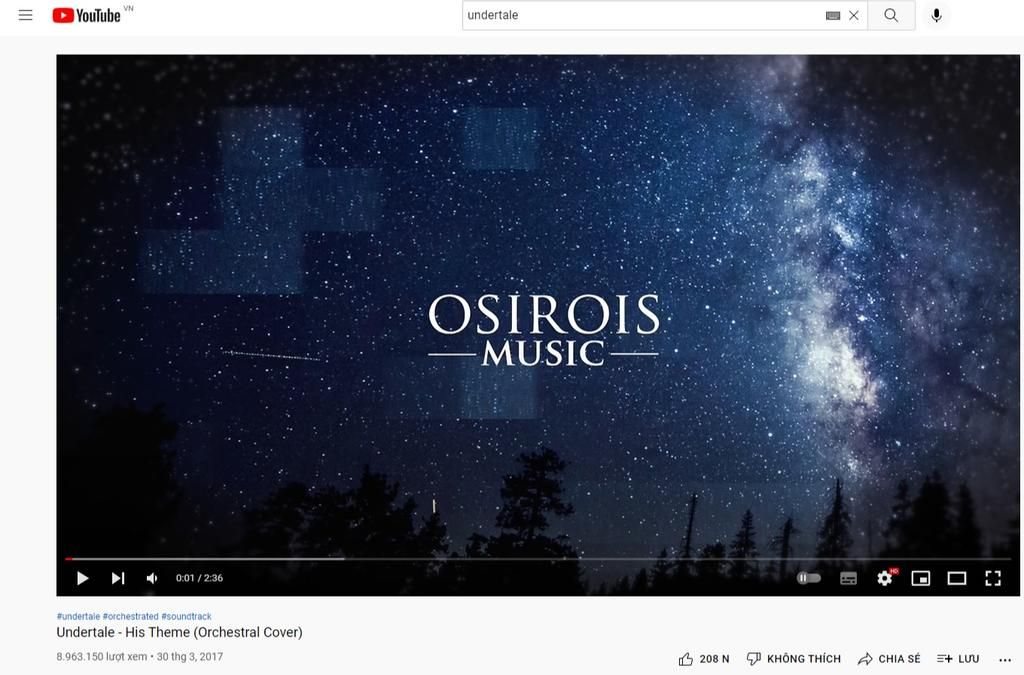This screenshot has width=1024, height=675.
Task: Click the KHÔNG THÍCH dislike button
Action: tap(793, 659)
